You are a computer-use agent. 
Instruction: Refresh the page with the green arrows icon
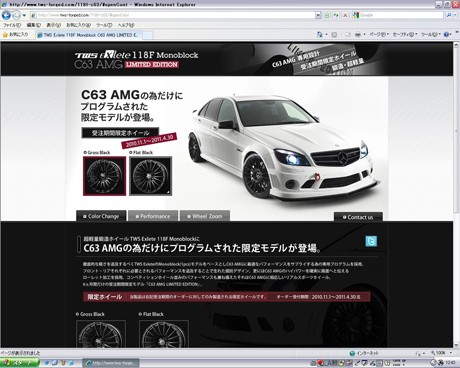[336, 15]
